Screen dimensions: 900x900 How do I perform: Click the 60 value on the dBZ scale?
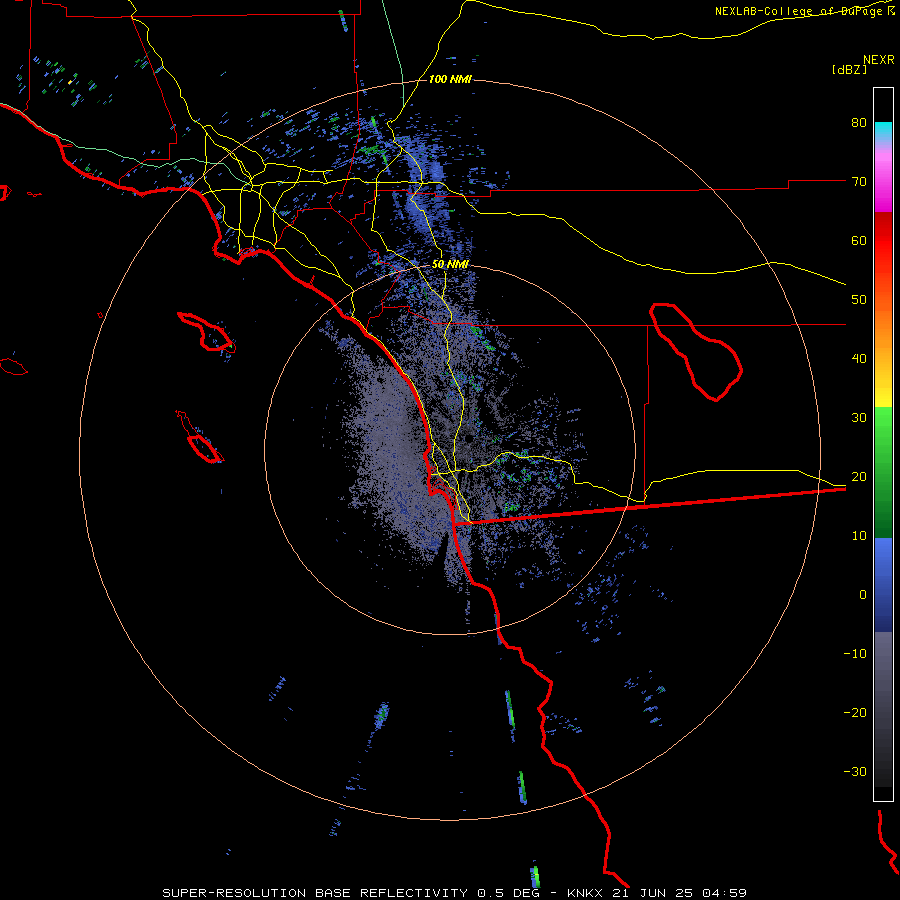pos(859,240)
